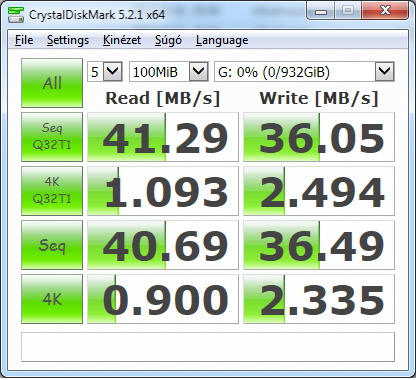This screenshot has width=416, height=380.
Task: Start the Seq Q32T1 test
Action: 52,137
